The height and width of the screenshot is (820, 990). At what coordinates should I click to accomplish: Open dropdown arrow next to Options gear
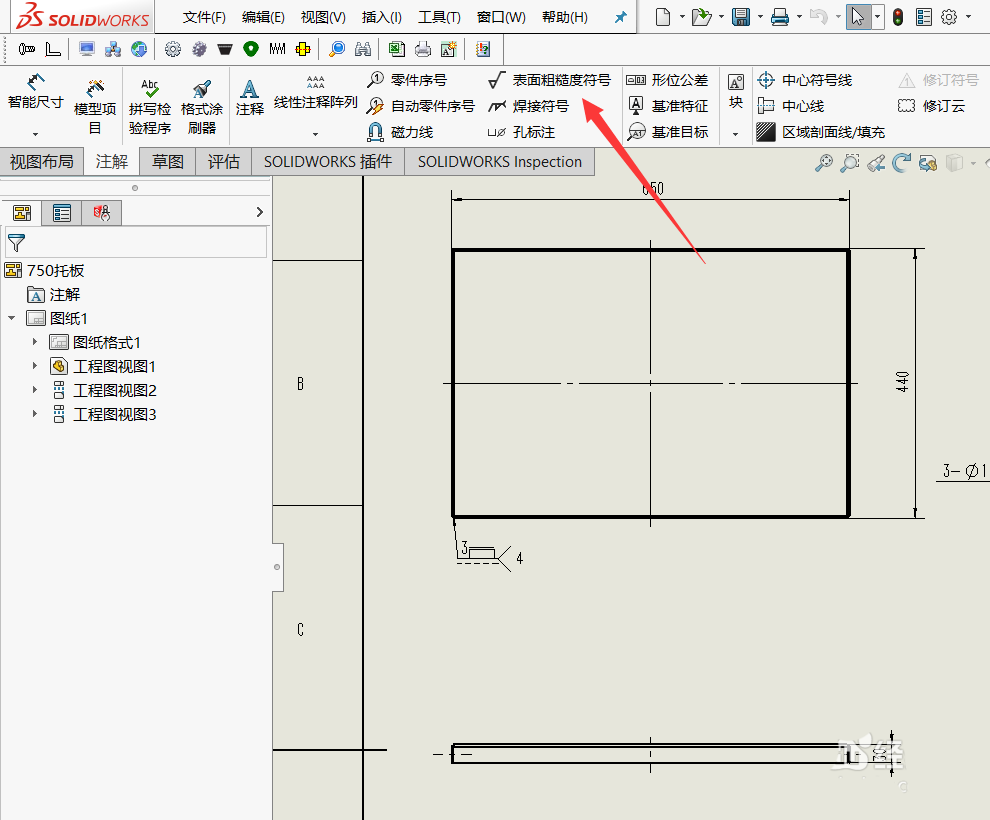point(969,17)
